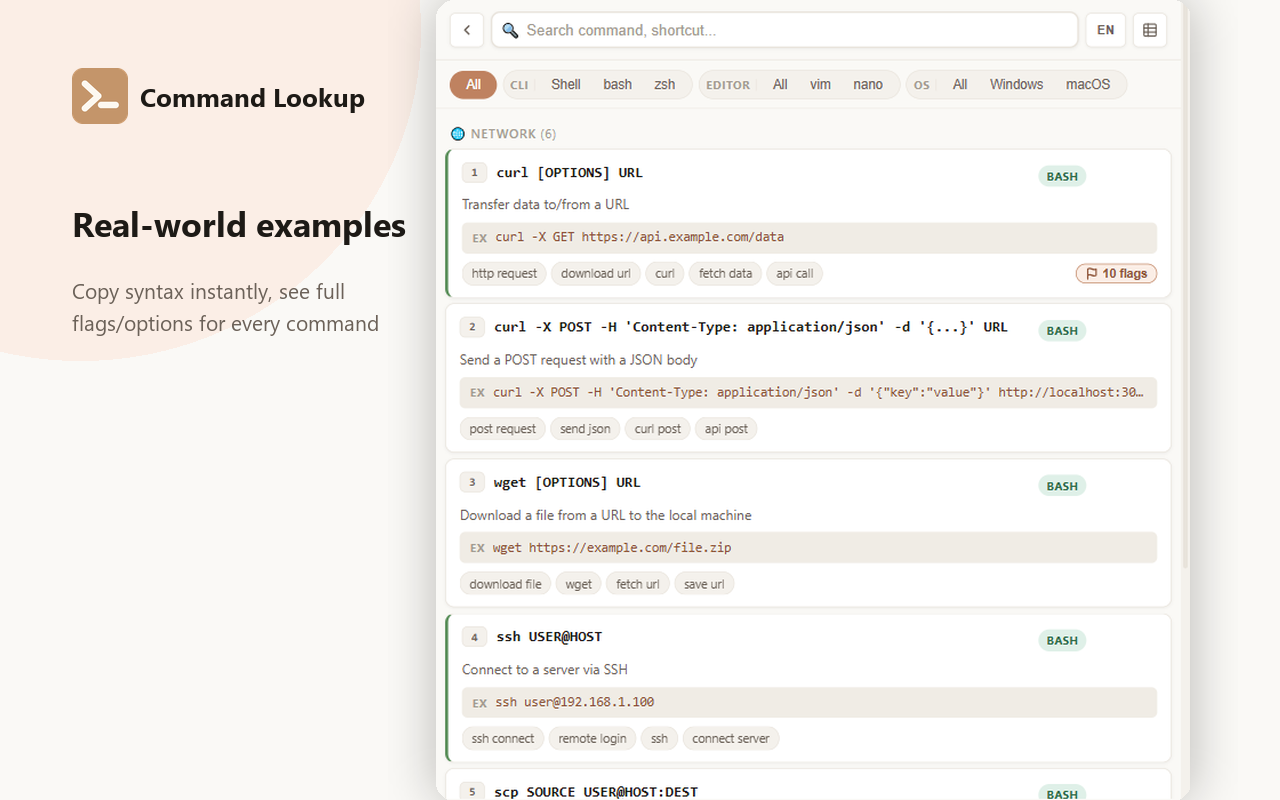
Task: Click the scp SOURCE USER@HOST:DEST title
Action: [596, 792]
